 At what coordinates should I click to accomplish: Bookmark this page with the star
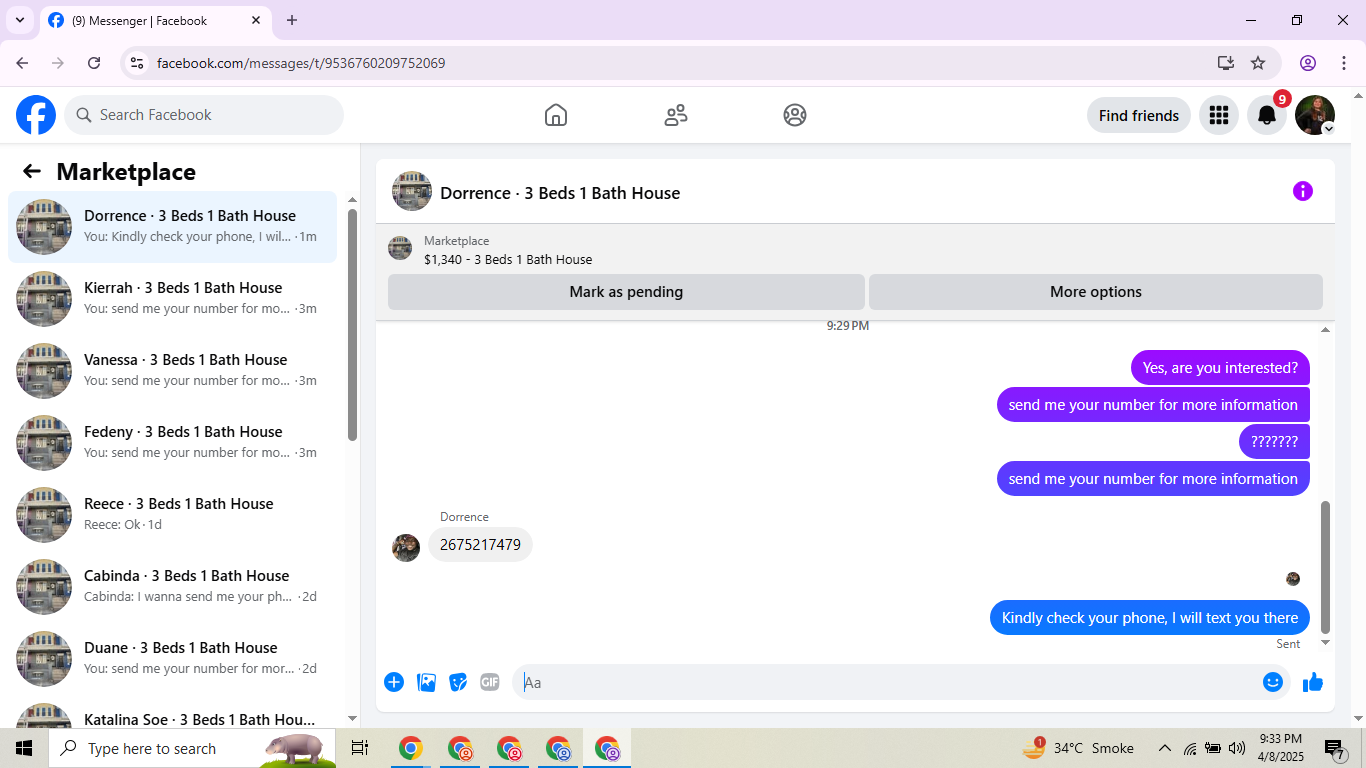pos(1258,63)
